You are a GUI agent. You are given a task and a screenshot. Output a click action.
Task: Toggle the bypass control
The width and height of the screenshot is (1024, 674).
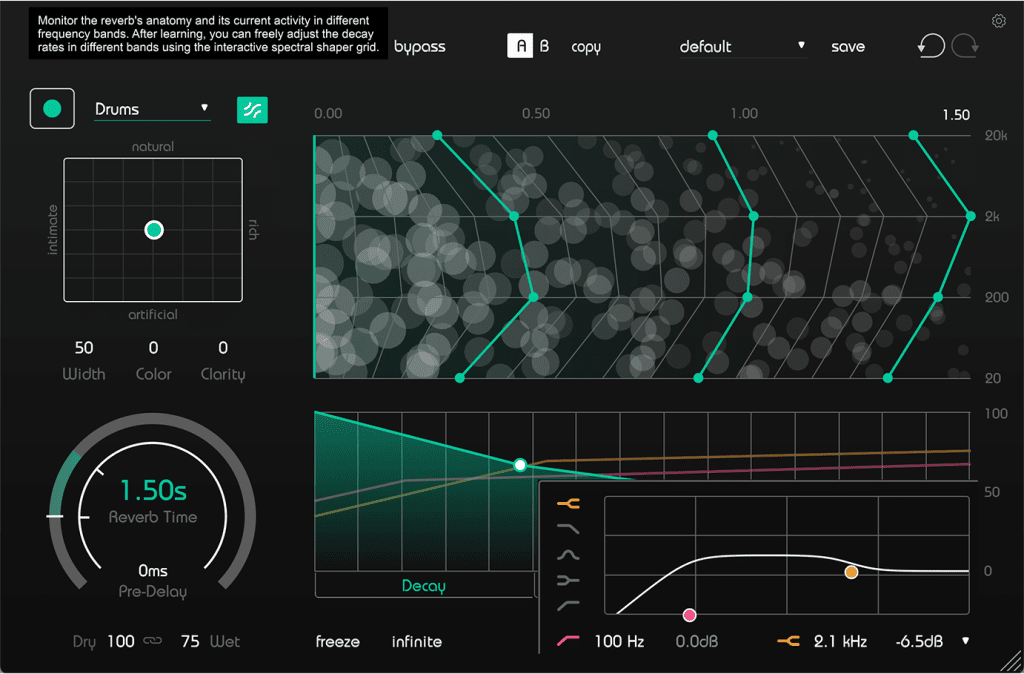(419, 45)
